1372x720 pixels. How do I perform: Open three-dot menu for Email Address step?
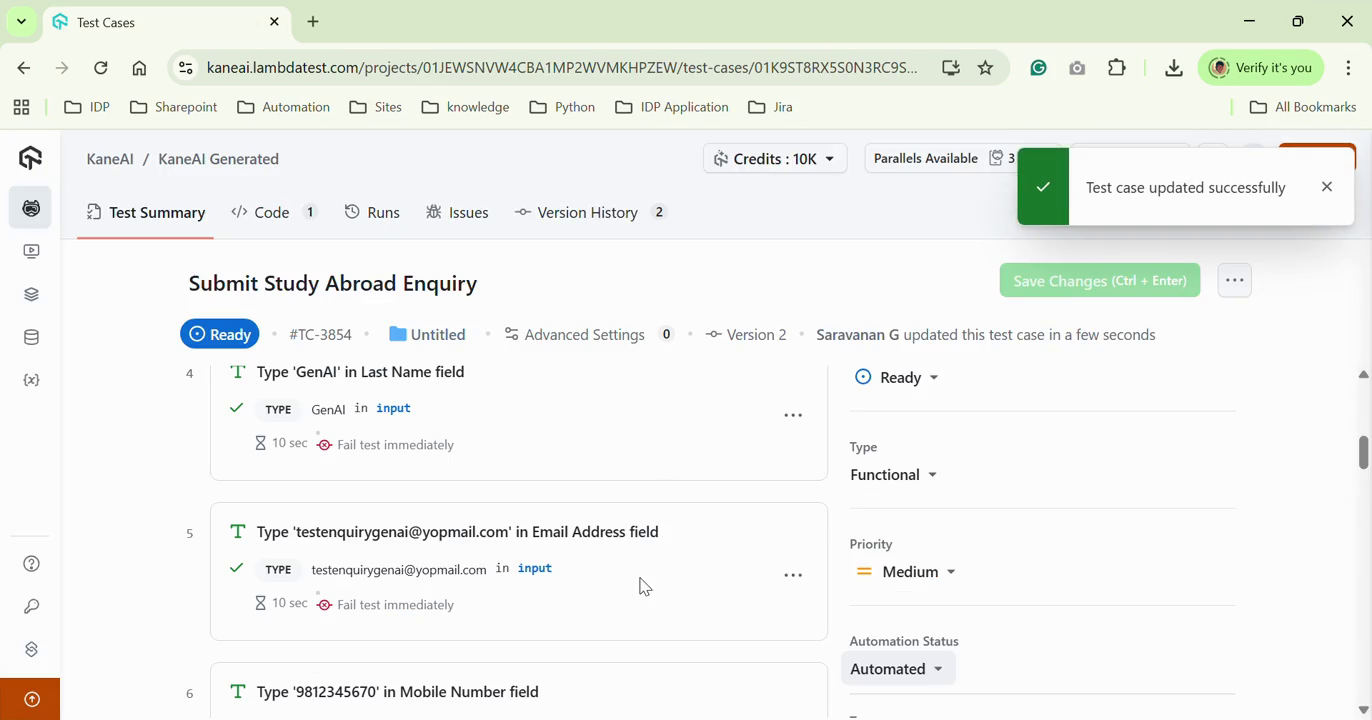[x=793, y=575]
